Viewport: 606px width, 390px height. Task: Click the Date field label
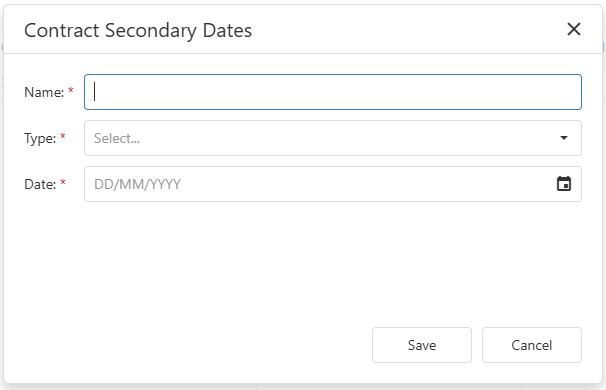40,184
